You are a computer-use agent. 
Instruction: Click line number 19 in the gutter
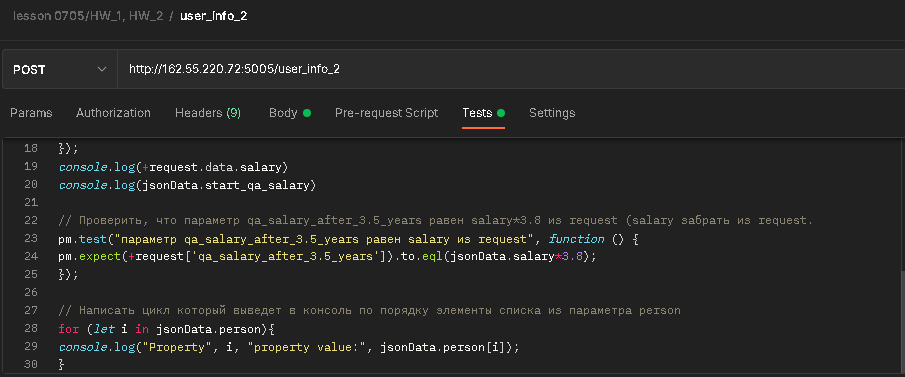point(31,167)
